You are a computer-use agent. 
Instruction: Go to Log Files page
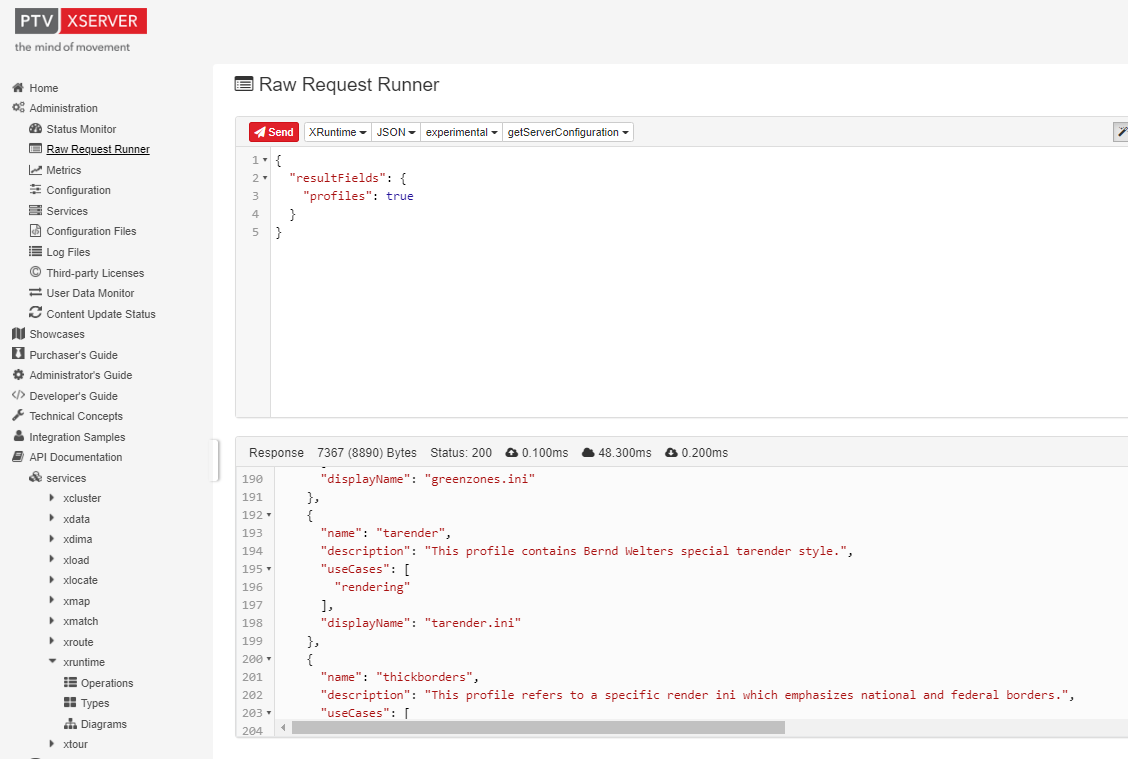[x=68, y=252]
